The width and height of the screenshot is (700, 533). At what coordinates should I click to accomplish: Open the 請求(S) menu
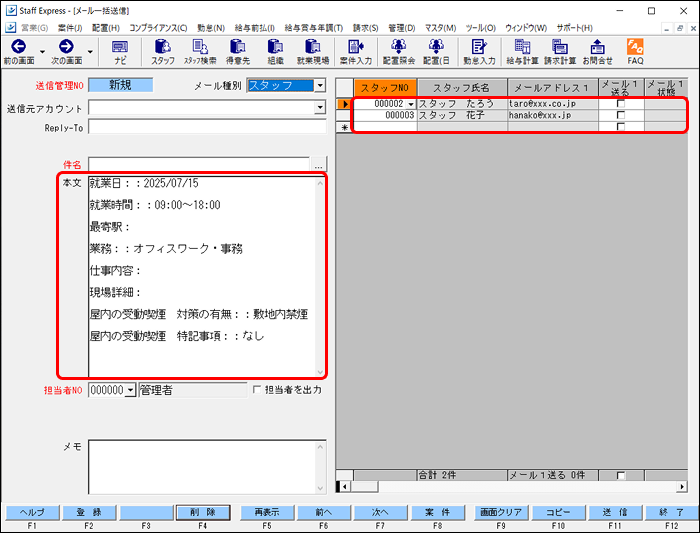366,28
